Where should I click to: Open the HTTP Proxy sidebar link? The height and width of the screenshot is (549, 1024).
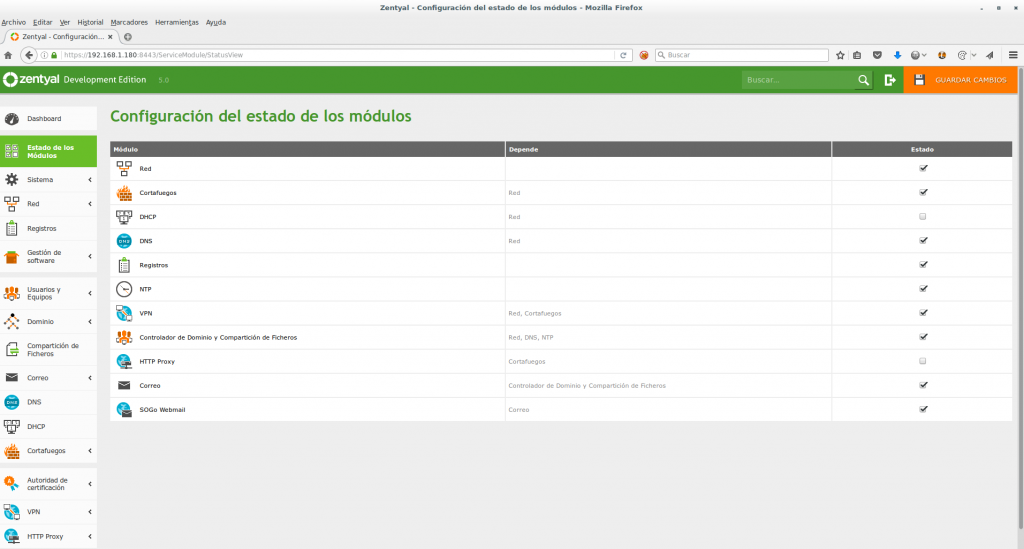pos(45,537)
